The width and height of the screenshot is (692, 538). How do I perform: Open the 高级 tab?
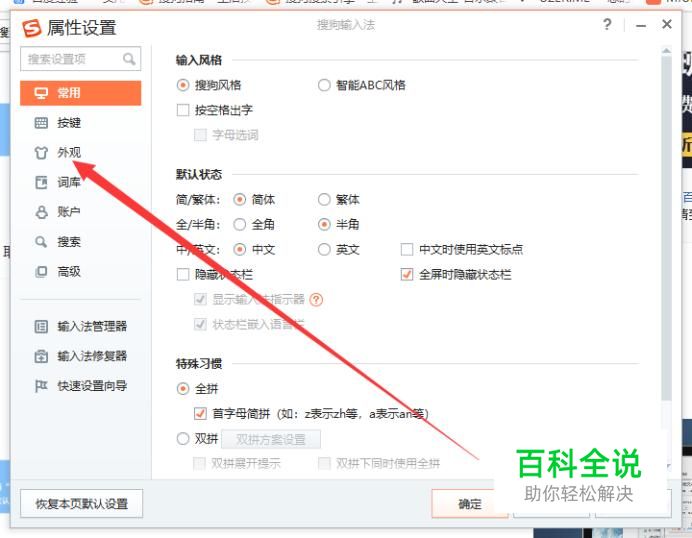coord(81,271)
